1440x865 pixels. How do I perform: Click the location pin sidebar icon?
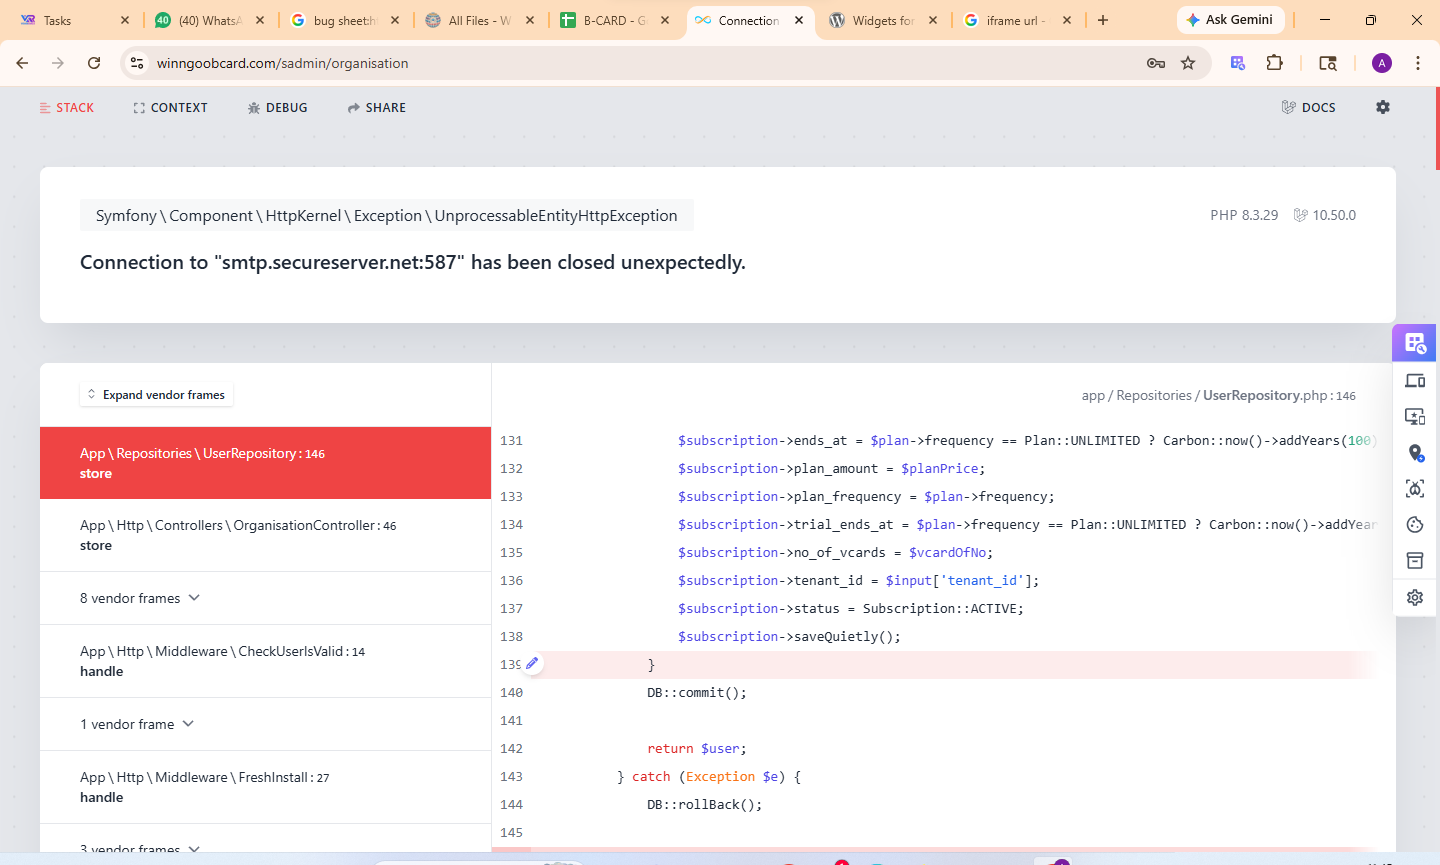(1415, 453)
